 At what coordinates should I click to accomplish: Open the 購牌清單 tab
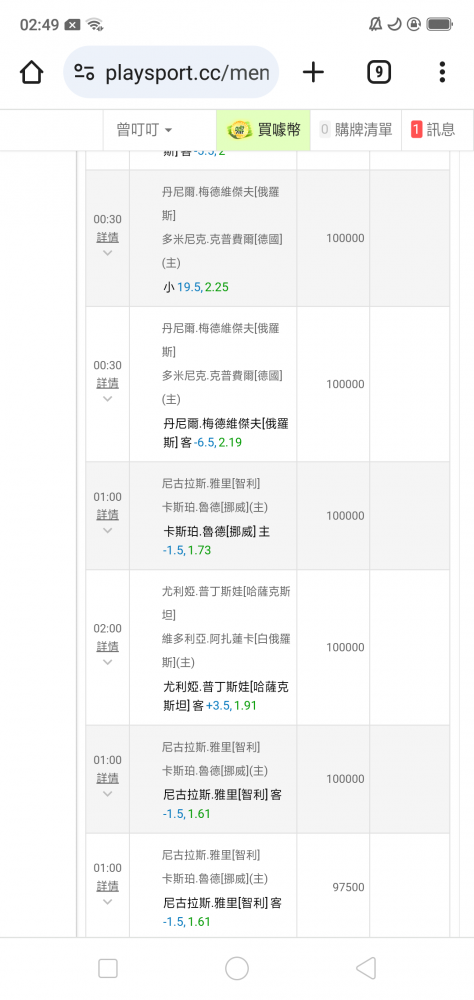(356, 130)
